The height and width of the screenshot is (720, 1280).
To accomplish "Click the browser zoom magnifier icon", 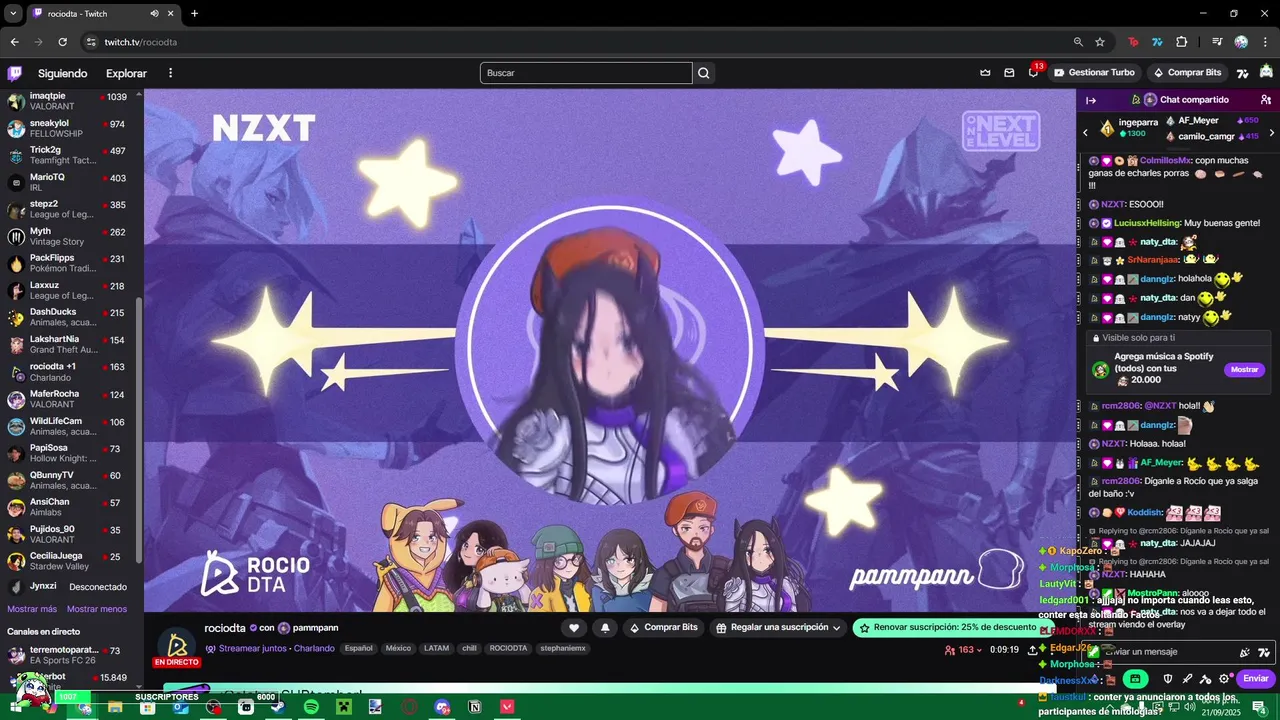I will [x=1078, y=42].
